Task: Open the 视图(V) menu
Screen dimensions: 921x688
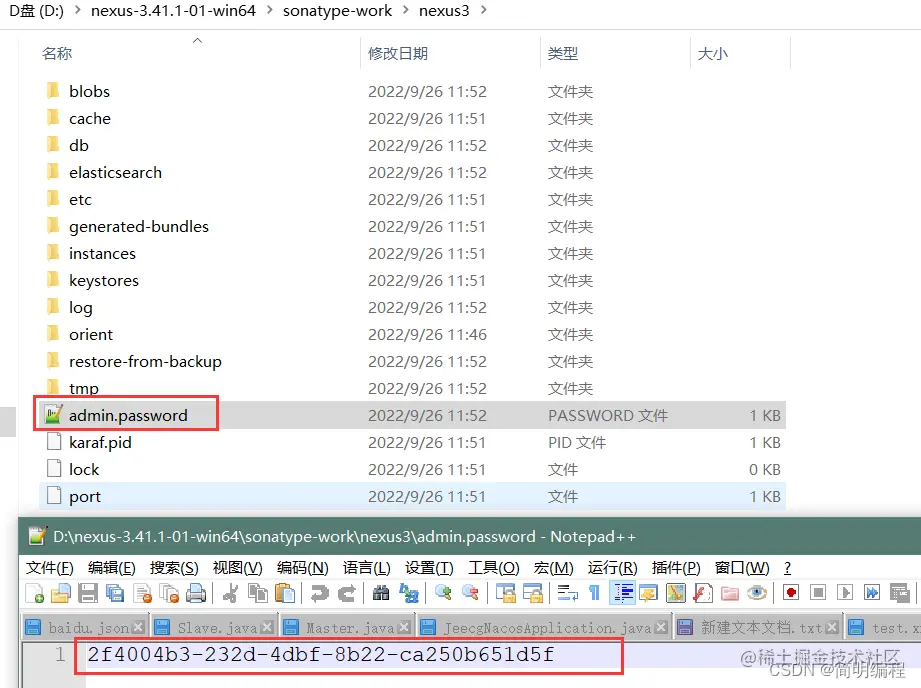Action: point(237,568)
